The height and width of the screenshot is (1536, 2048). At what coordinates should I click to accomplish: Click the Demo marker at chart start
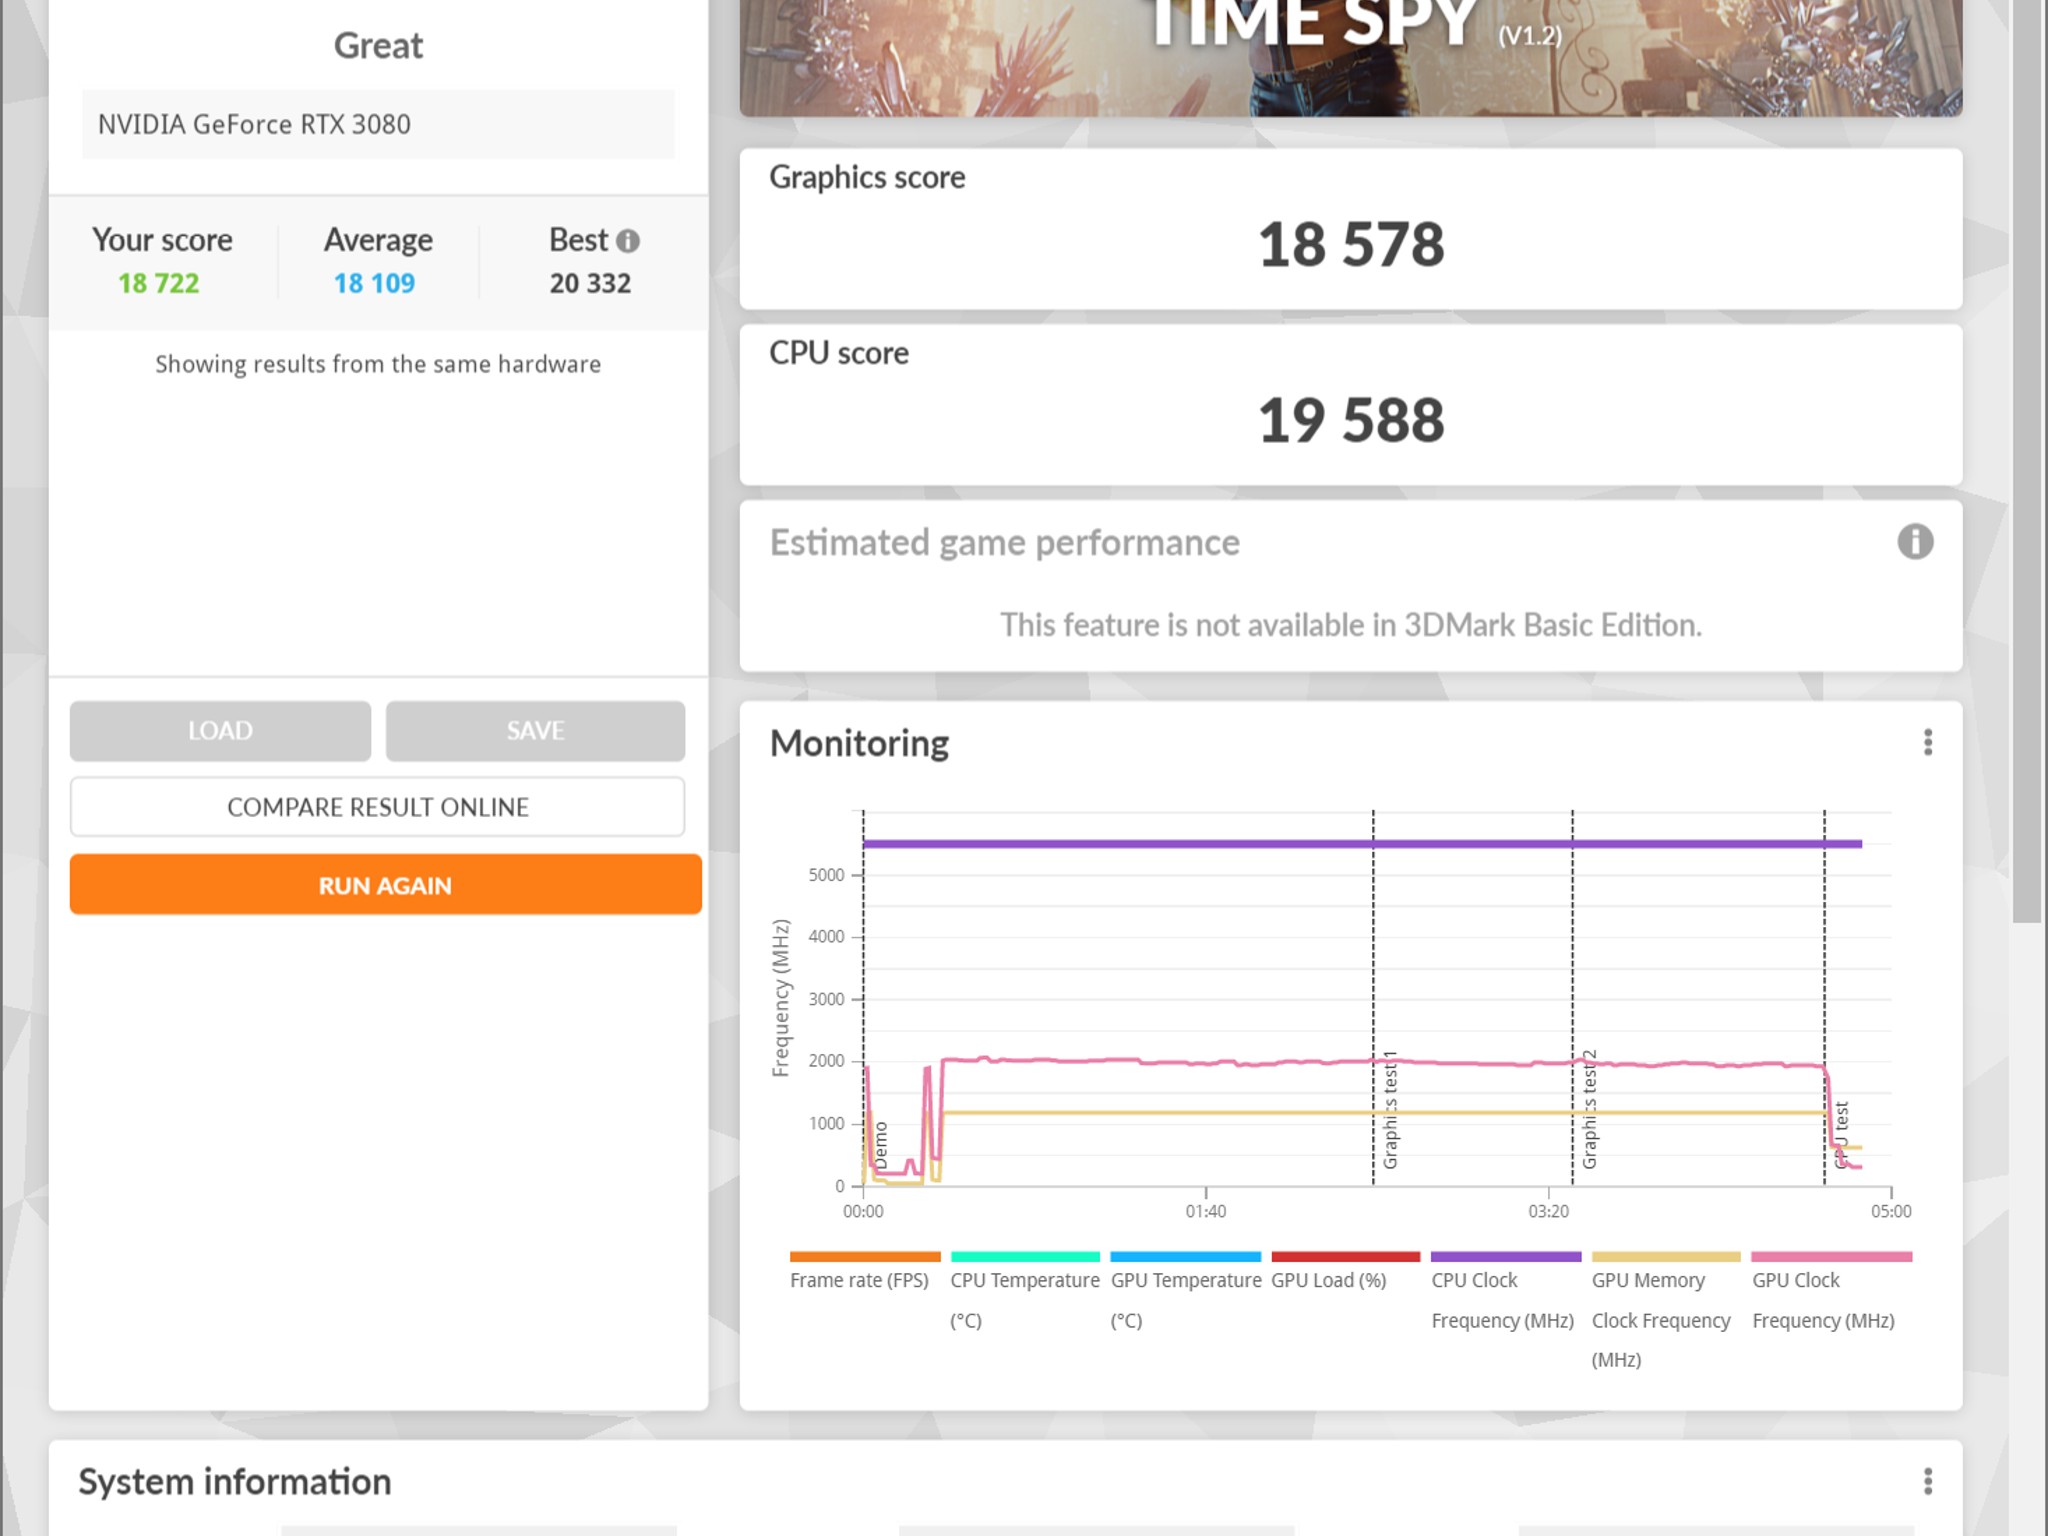880,1146
